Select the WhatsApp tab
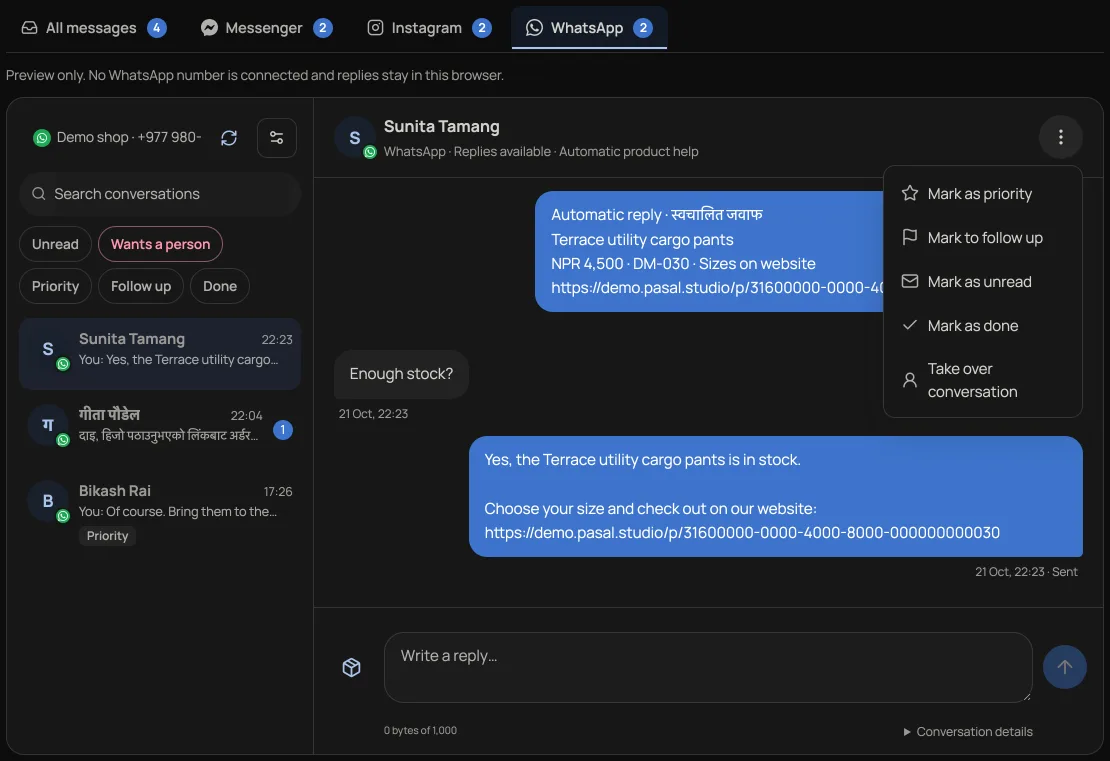The width and height of the screenshot is (1110, 761). coord(589,28)
